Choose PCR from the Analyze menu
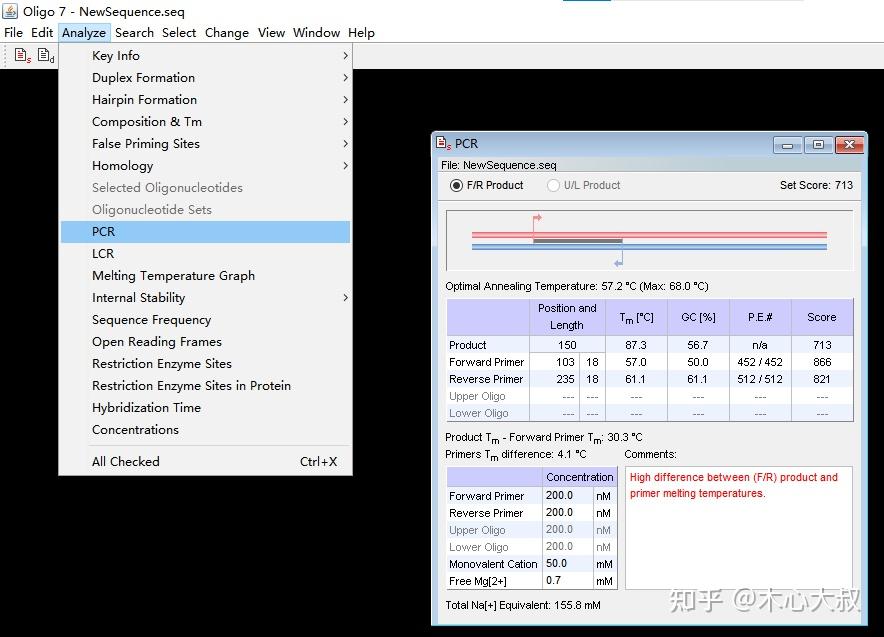Viewport: 884px width, 637px height. 205,231
